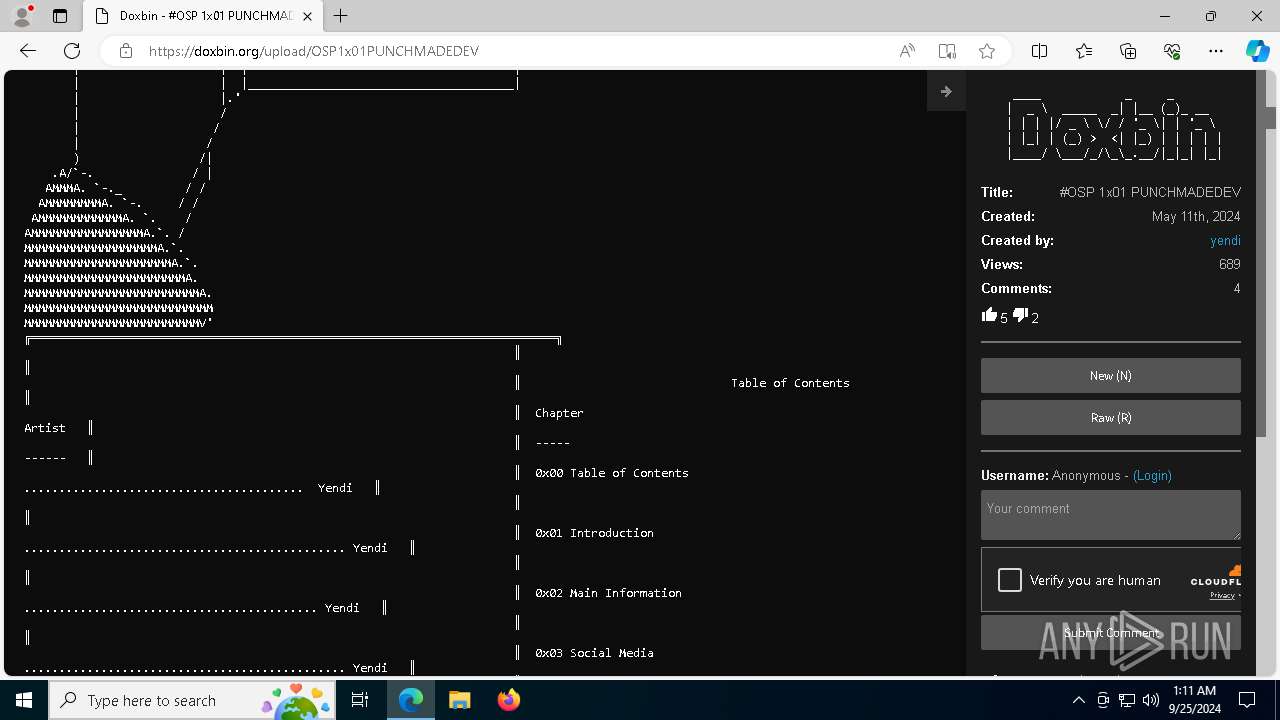
Task: Select the Doxbin browser tab
Action: click(203, 16)
